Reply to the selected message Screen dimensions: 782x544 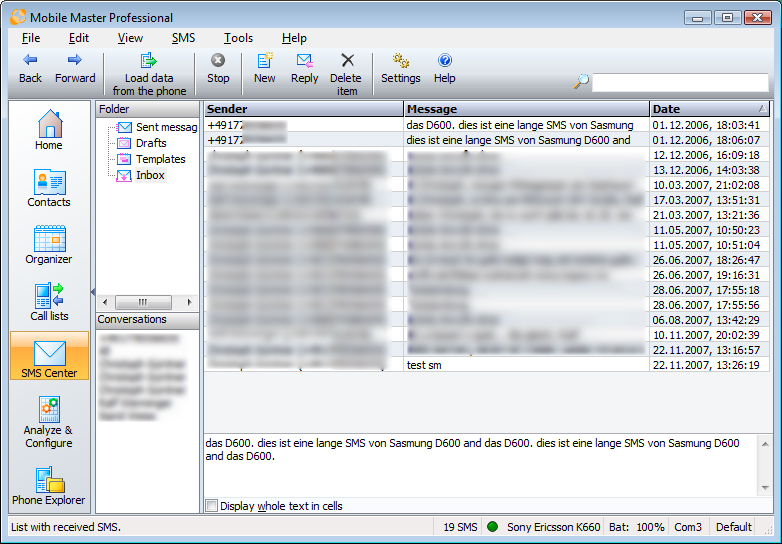pyautogui.click(x=304, y=62)
